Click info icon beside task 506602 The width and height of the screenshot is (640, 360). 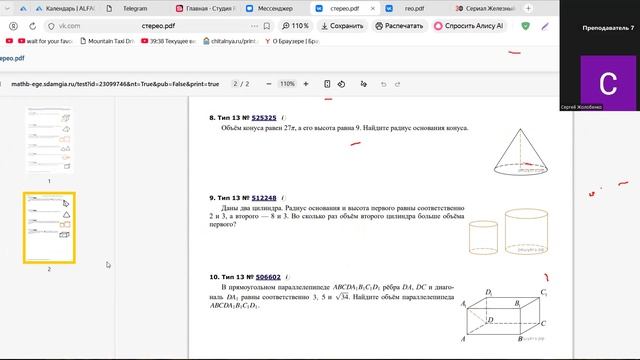287,277
